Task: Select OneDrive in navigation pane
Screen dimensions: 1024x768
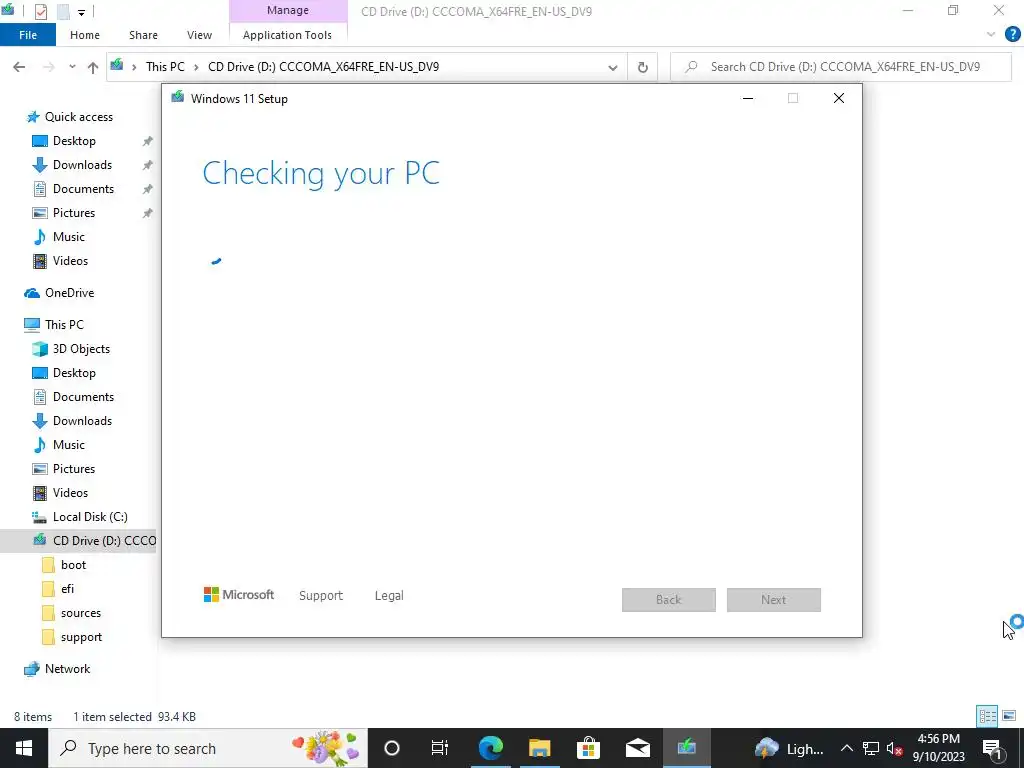Action: (69, 293)
